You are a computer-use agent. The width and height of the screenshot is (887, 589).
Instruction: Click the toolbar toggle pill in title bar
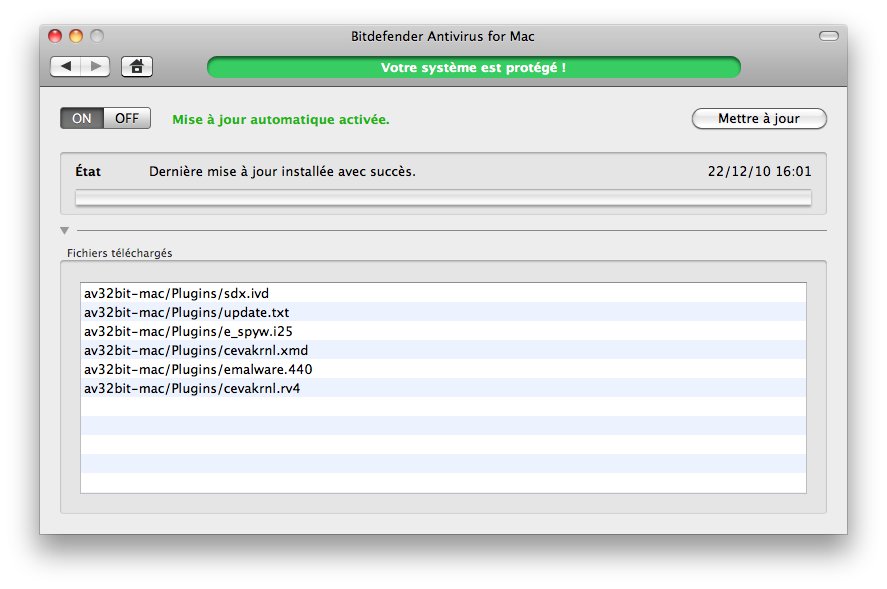[829, 36]
